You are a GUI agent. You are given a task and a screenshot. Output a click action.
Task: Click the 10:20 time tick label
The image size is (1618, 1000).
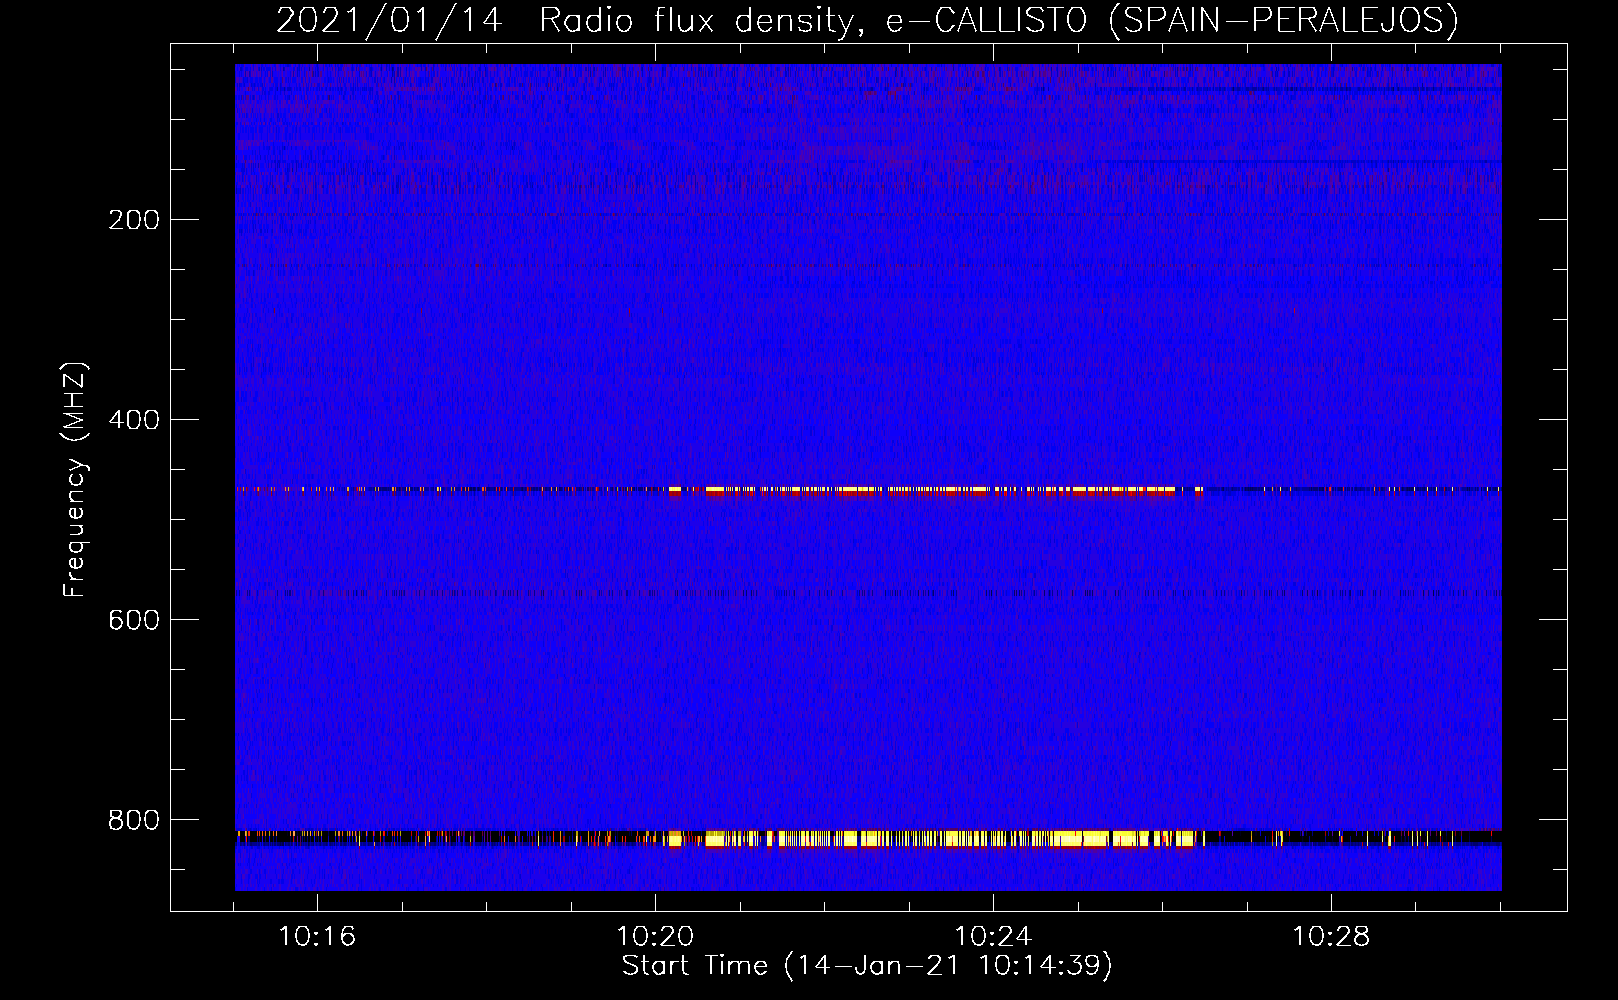click(655, 937)
